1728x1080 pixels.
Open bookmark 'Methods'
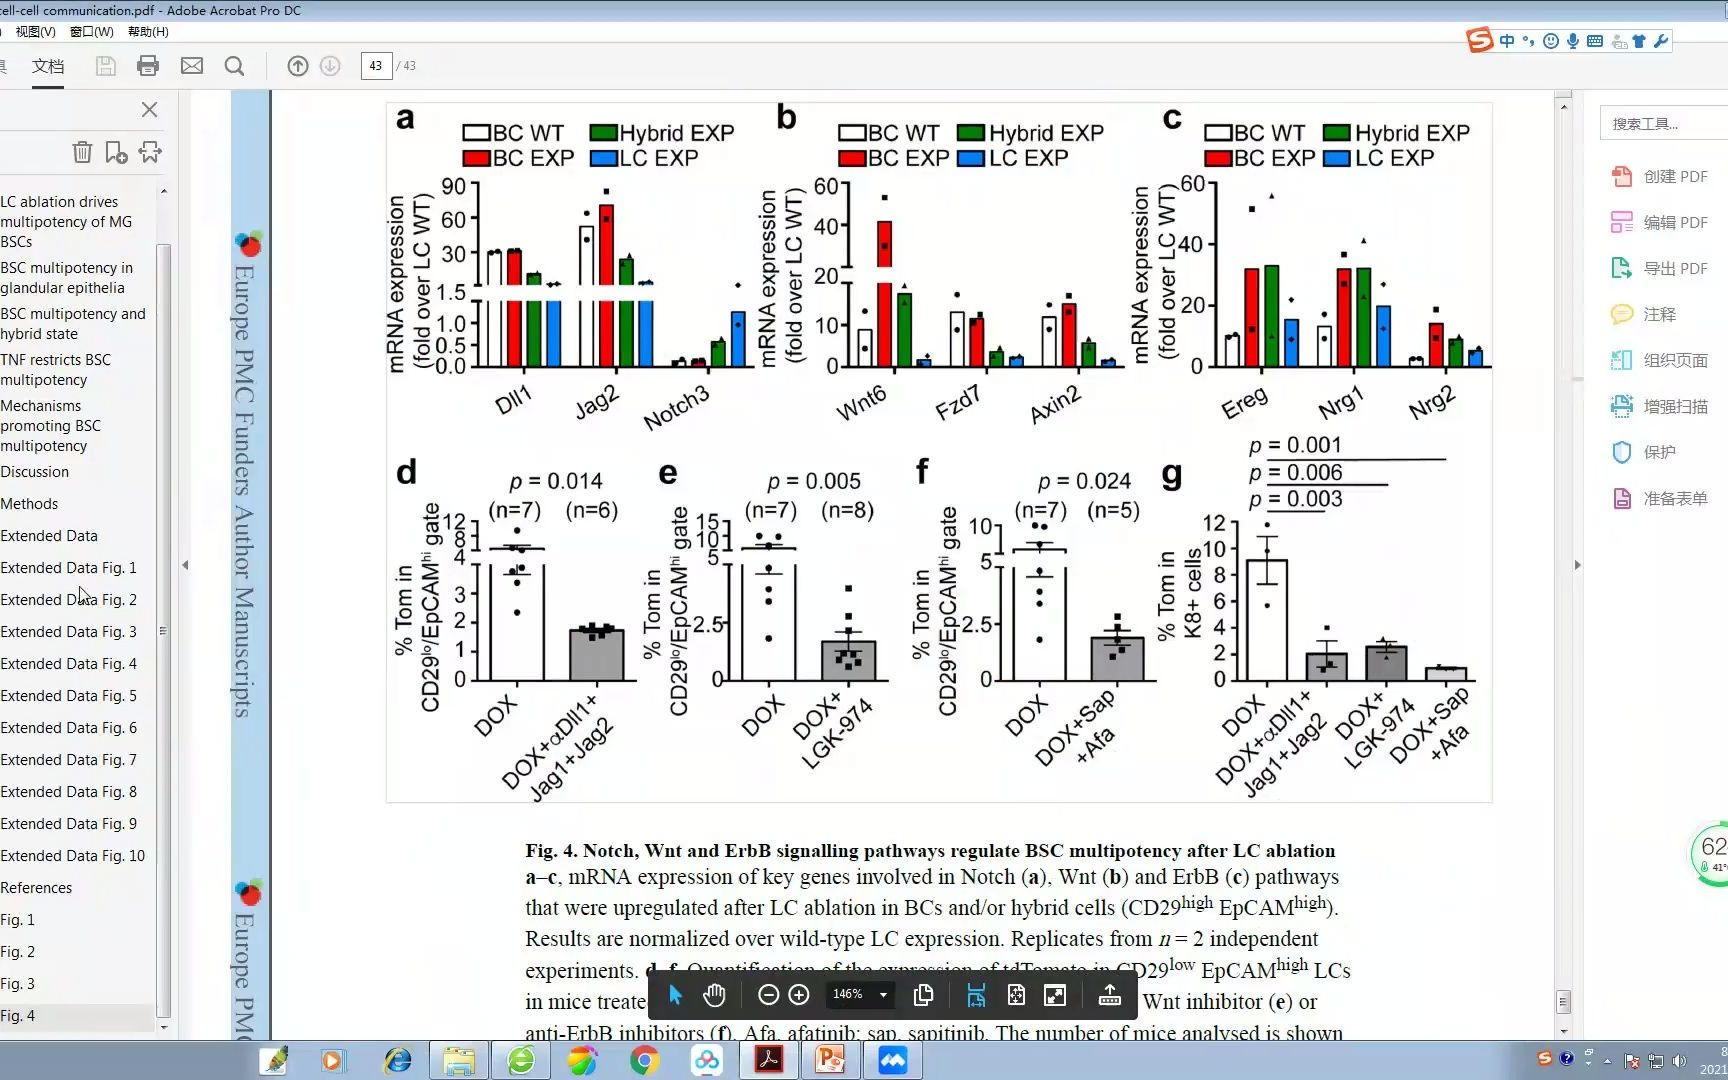tap(29, 504)
